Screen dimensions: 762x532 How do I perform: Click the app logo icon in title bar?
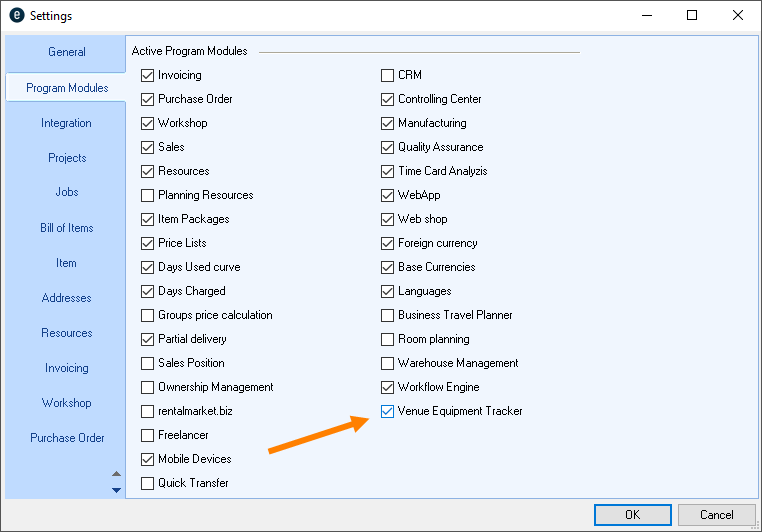click(16, 16)
